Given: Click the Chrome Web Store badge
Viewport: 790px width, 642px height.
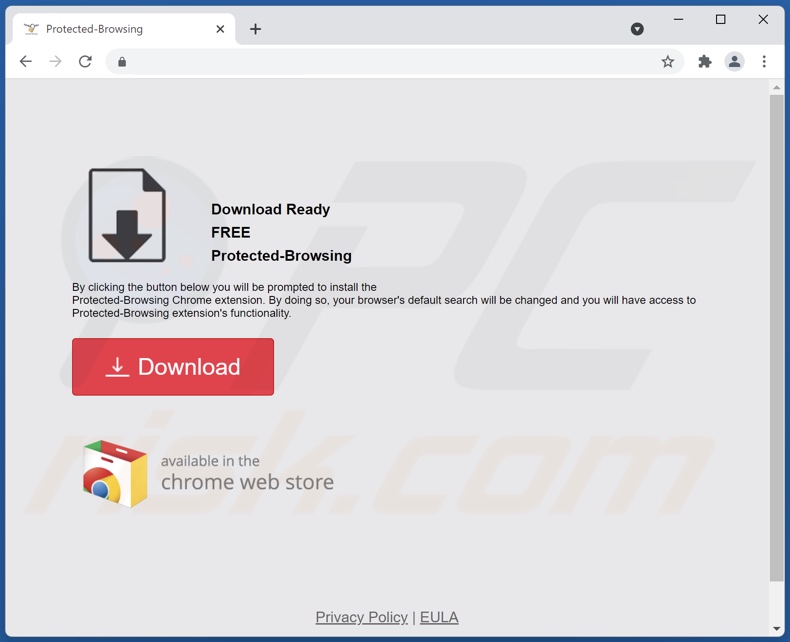Looking at the screenshot, I should click(208, 473).
